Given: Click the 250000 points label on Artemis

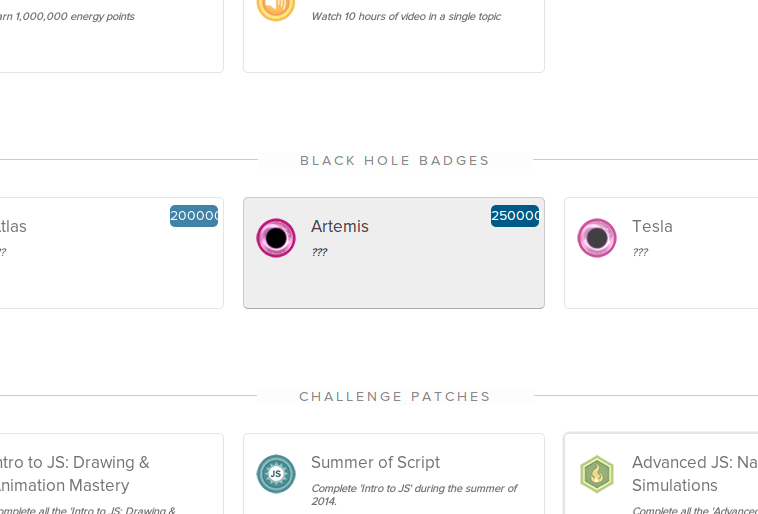Looking at the screenshot, I should pyautogui.click(x=515, y=216).
